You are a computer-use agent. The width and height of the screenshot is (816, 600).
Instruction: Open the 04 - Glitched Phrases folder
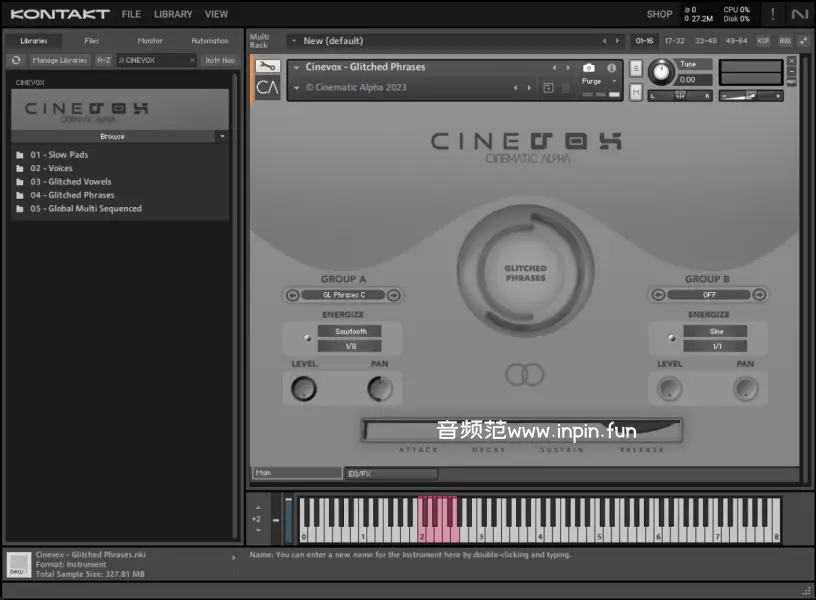click(x=72, y=195)
